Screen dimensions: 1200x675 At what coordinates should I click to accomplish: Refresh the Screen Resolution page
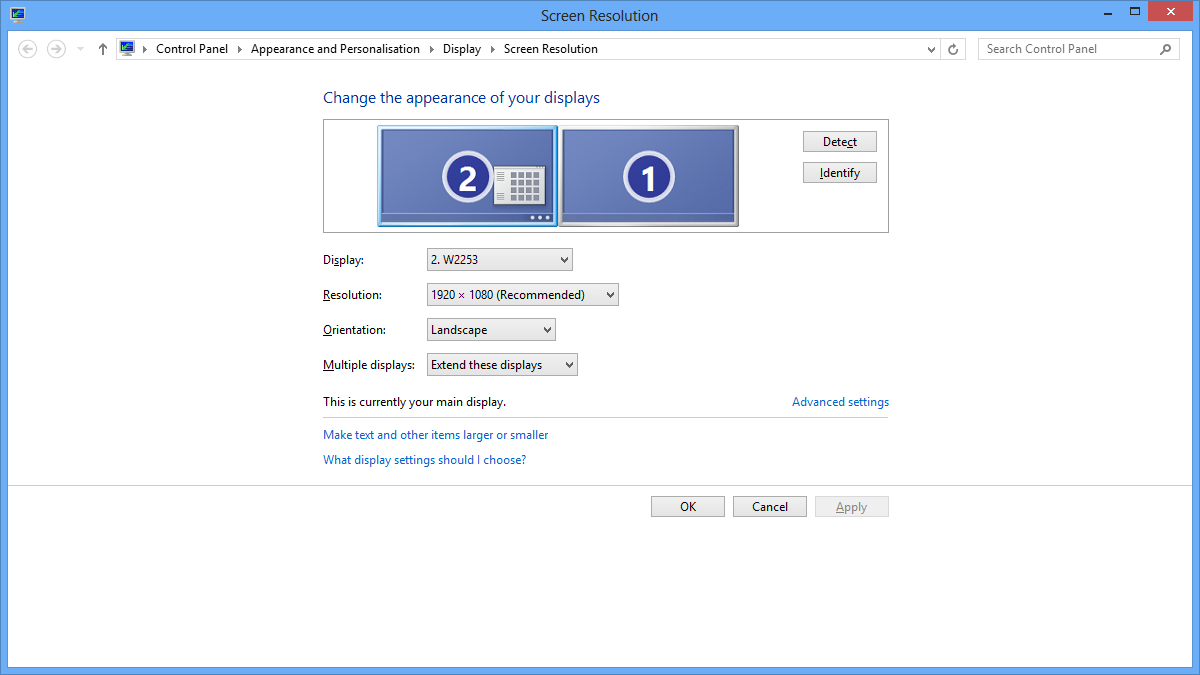954,49
